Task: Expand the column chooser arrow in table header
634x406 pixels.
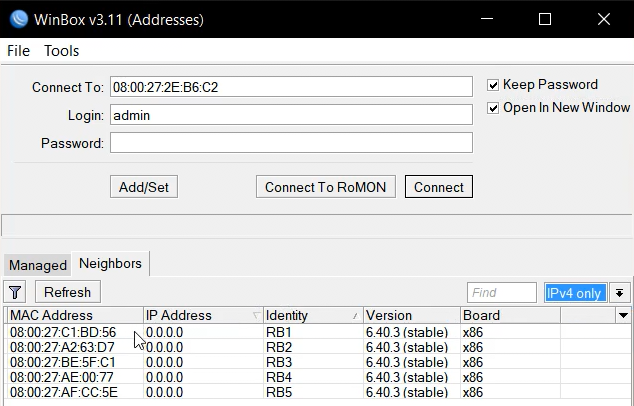Action: point(623,315)
